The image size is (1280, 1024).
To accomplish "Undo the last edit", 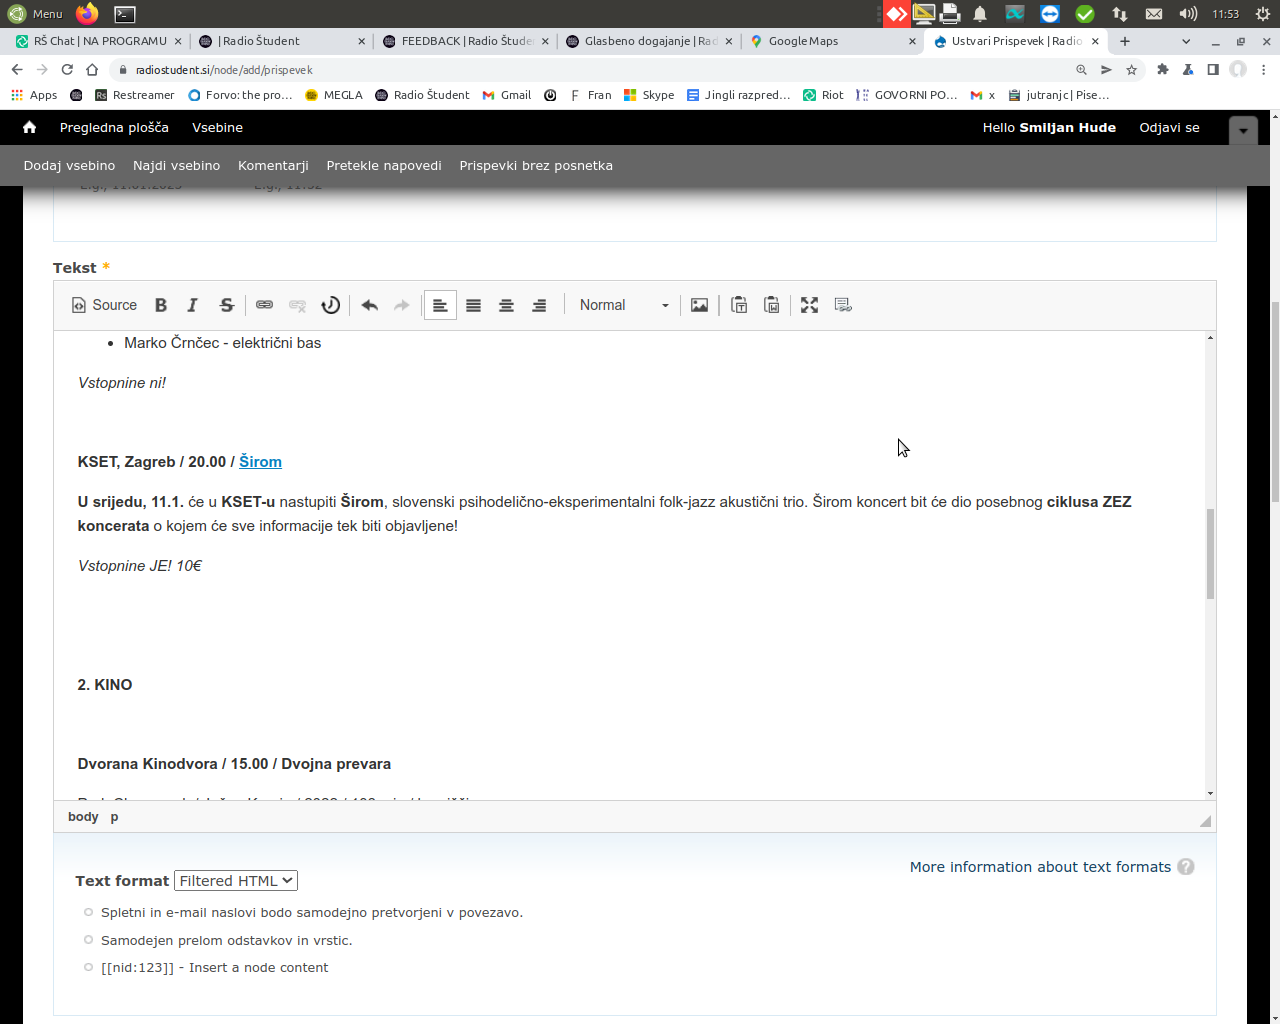I will click(x=369, y=305).
